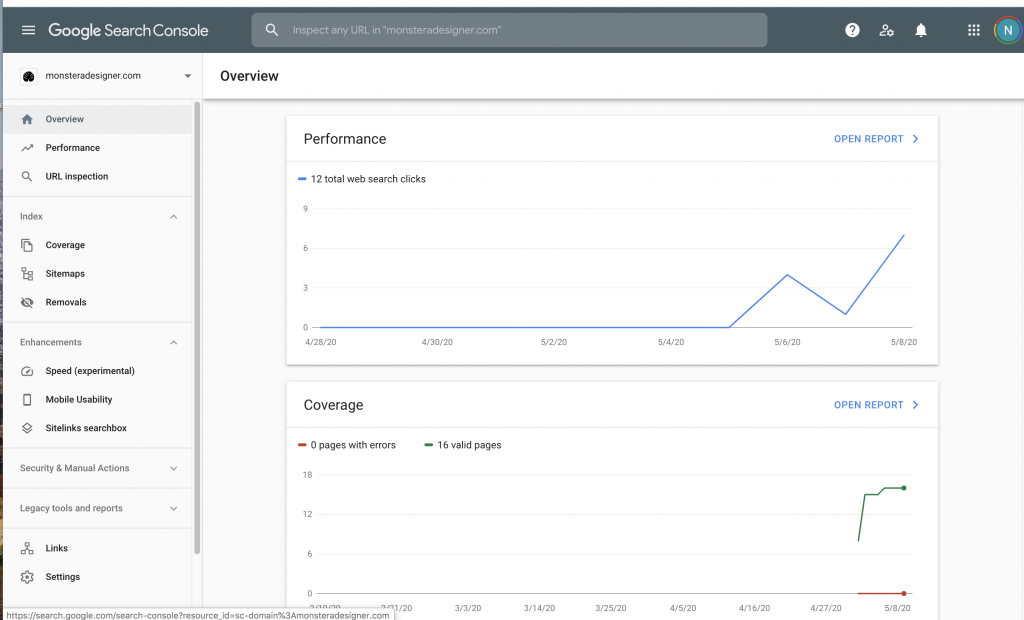This screenshot has height=620, width=1024.
Task: Click the Removals crossed-eye icon
Action: pos(27,302)
